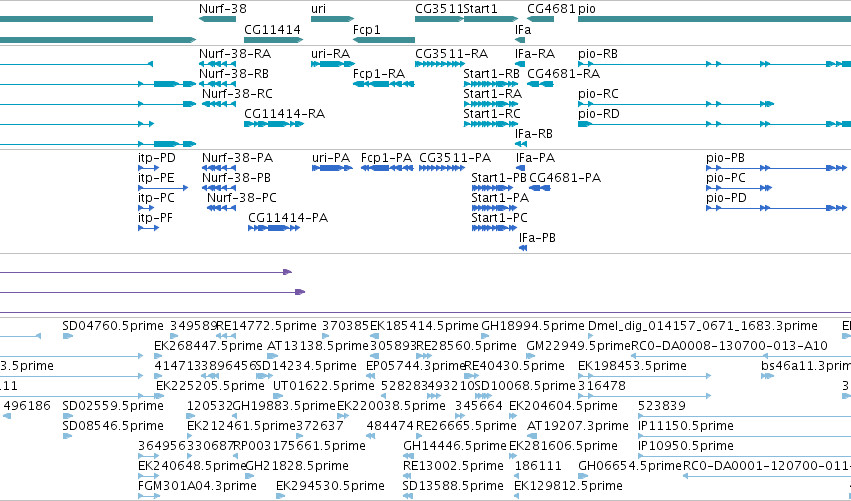Select the pio-PB protein line

coord(779,168)
